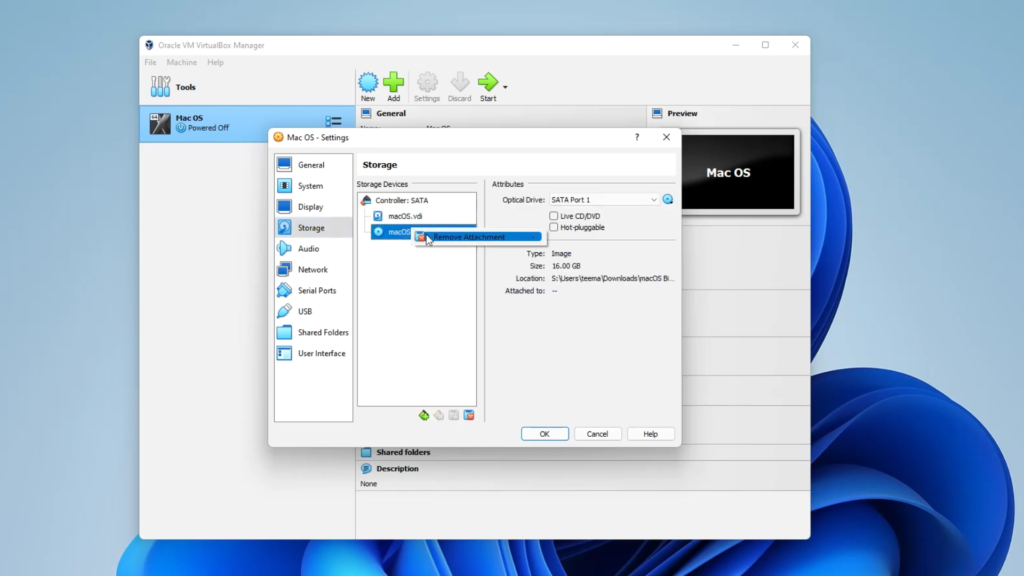Click the Powered Off status text
This screenshot has width=1024, height=576.
click(x=208, y=128)
